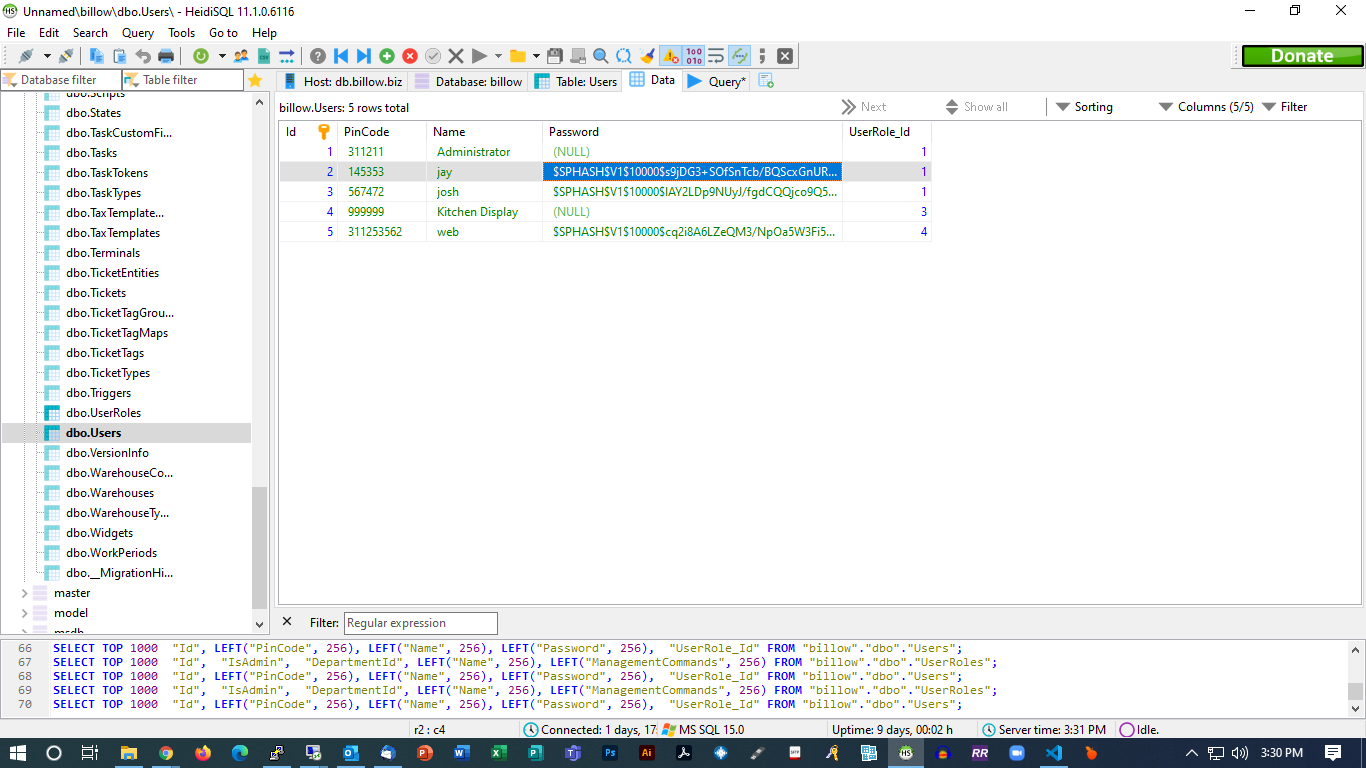Select dbo.Tickets in the tree
Screen dimensions: 1366x768
tap(96, 293)
